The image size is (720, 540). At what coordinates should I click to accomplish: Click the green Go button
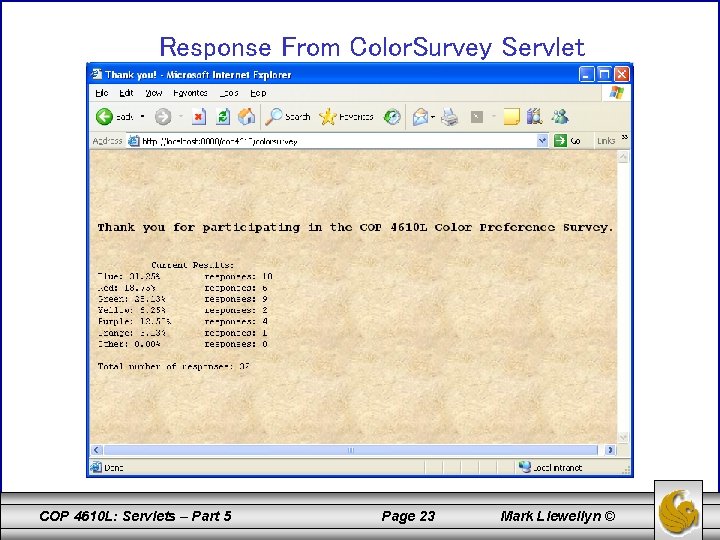coord(567,141)
